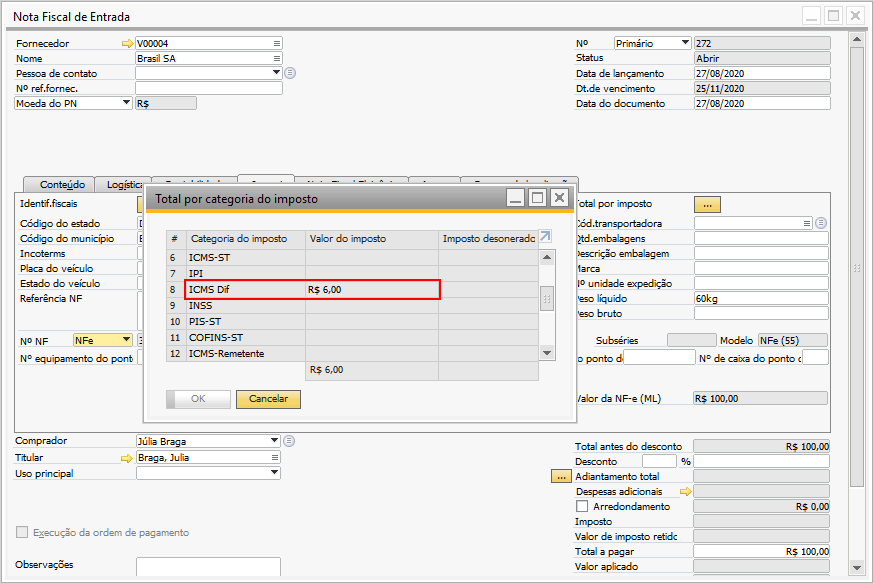The height and width of the screenshot is (584, 874).
Task: Click the Peso líquido 60kg field
Action: pyautogui.click(x=761, y=298)
